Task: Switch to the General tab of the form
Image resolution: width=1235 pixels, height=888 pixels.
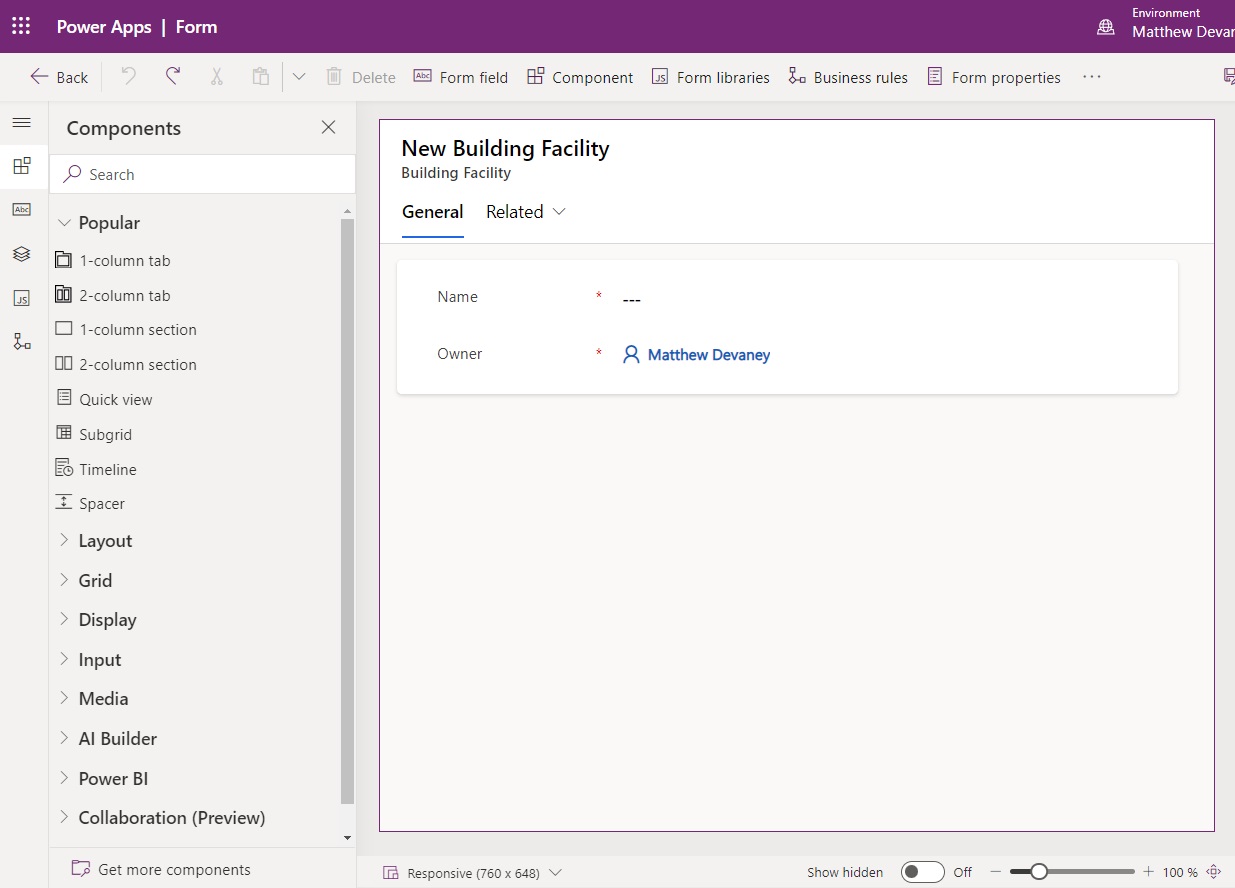Action: (x=432, y=211)
